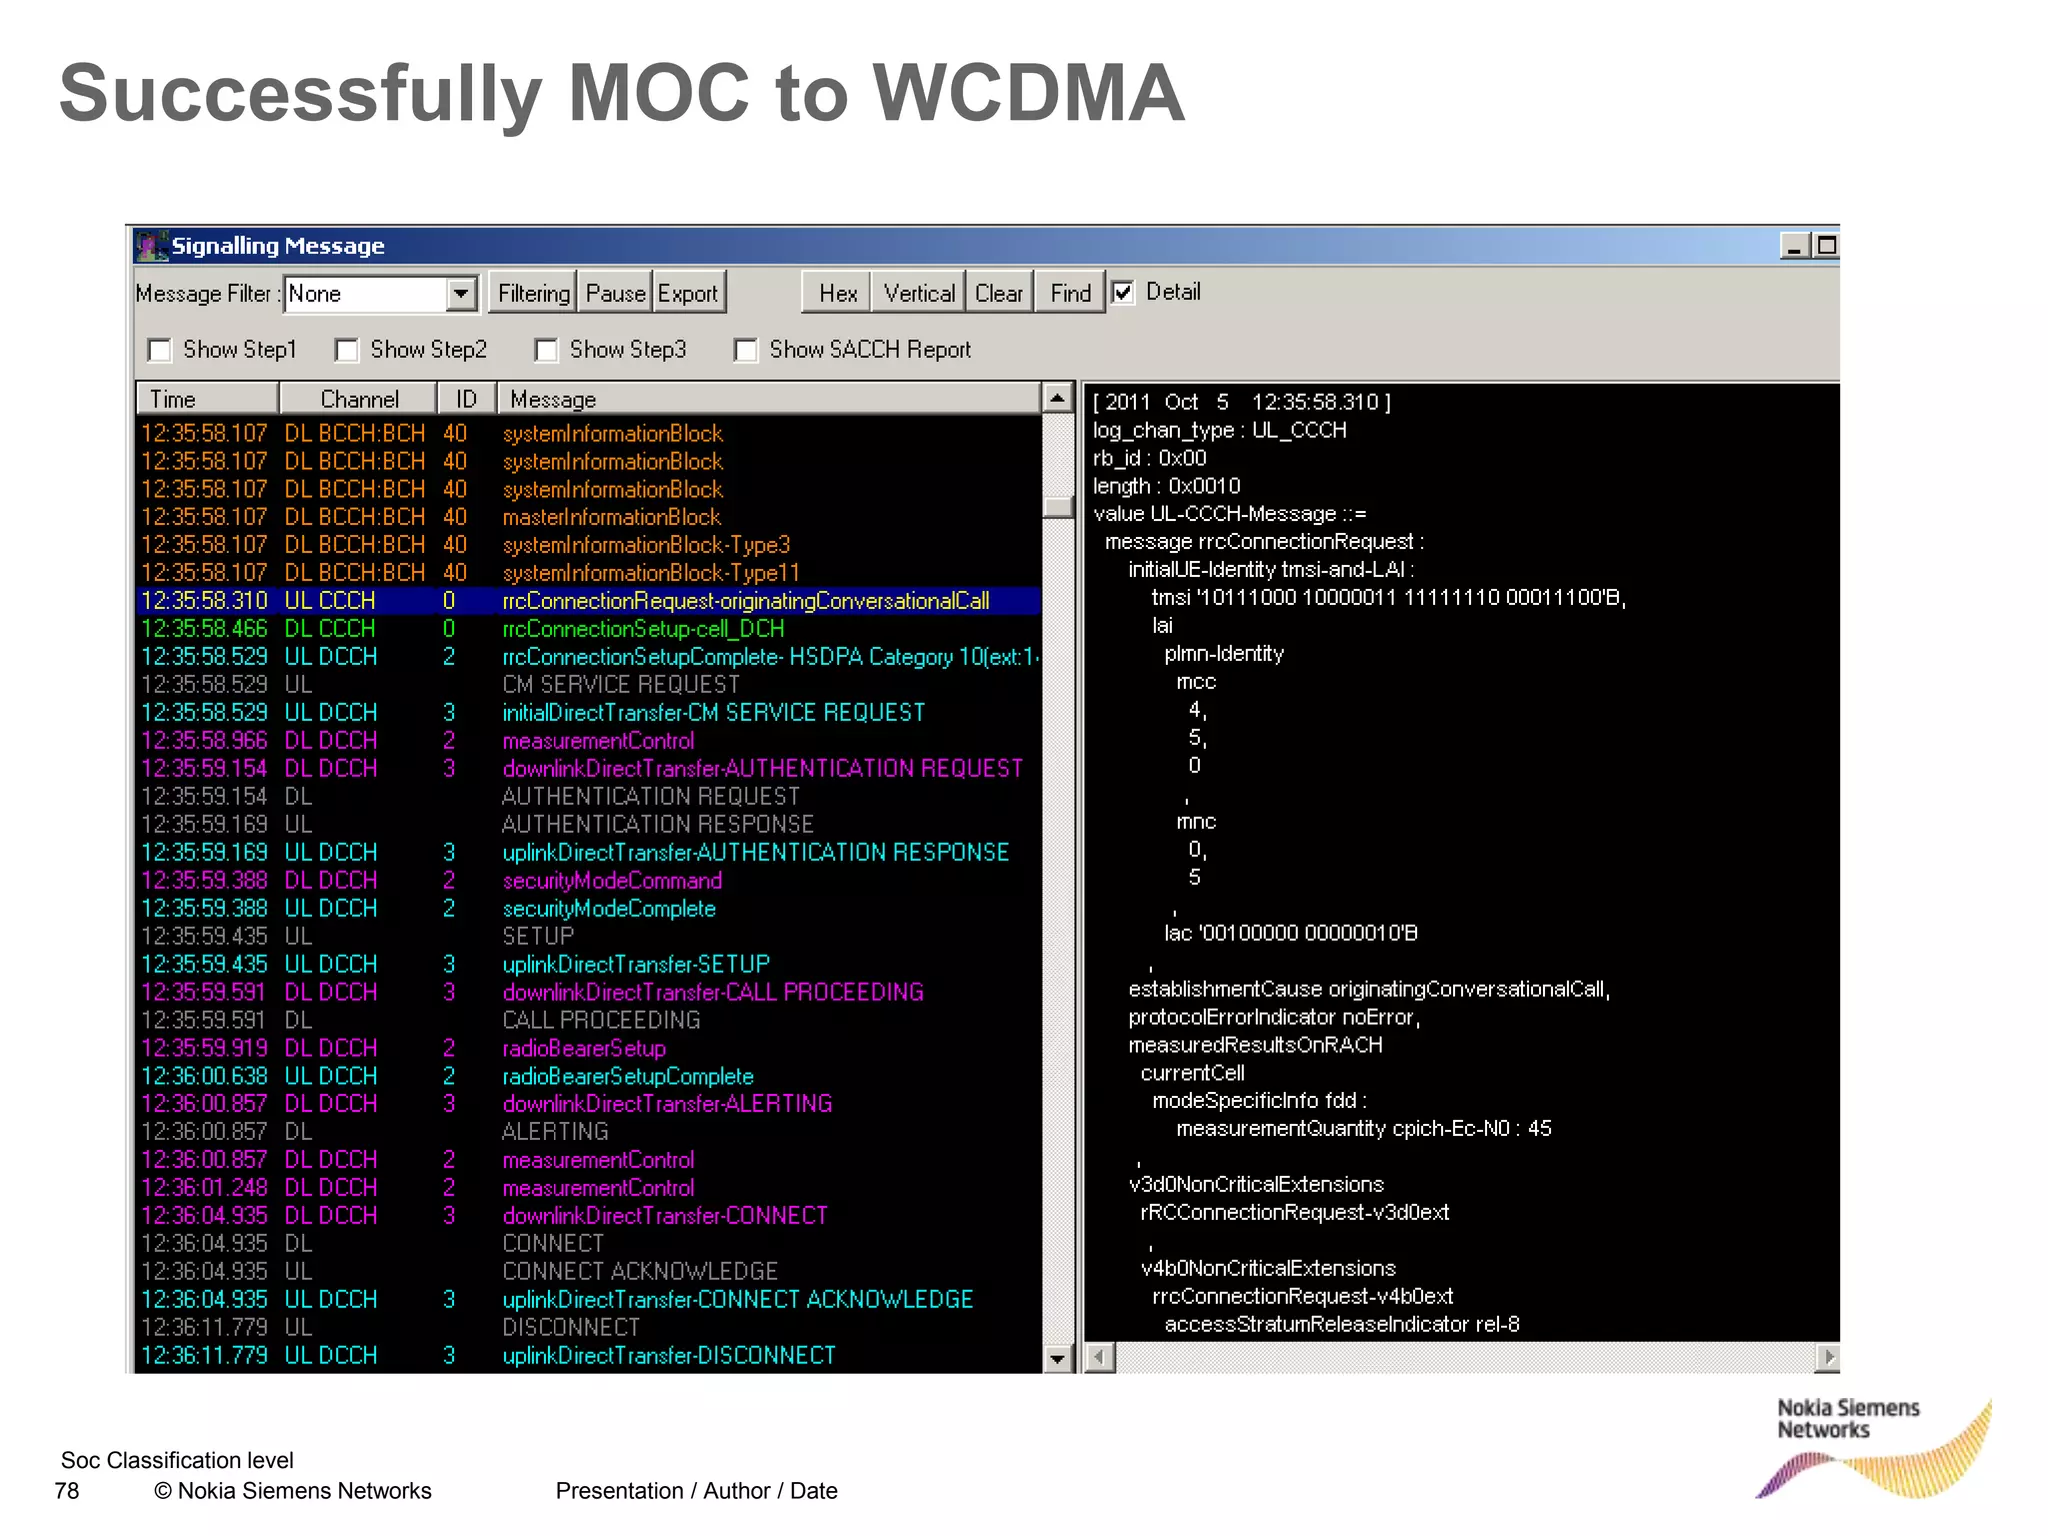Click the Message column header
This screenshot has height=1536, width=2048.
[x=769, y=399]
